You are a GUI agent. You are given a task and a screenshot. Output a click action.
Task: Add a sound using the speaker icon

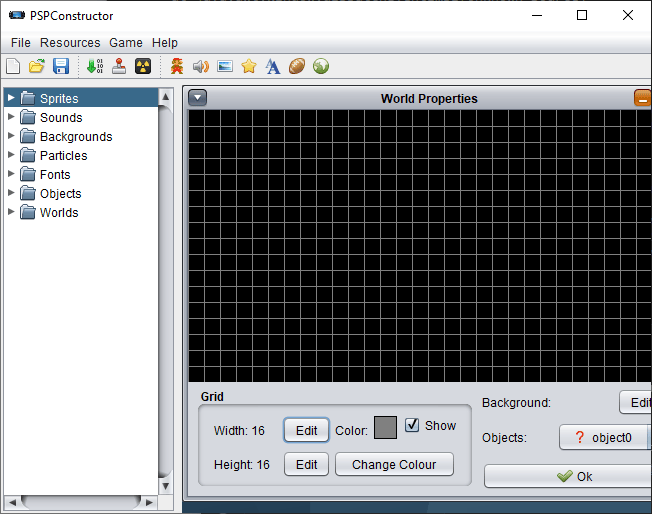click(201, 67)
